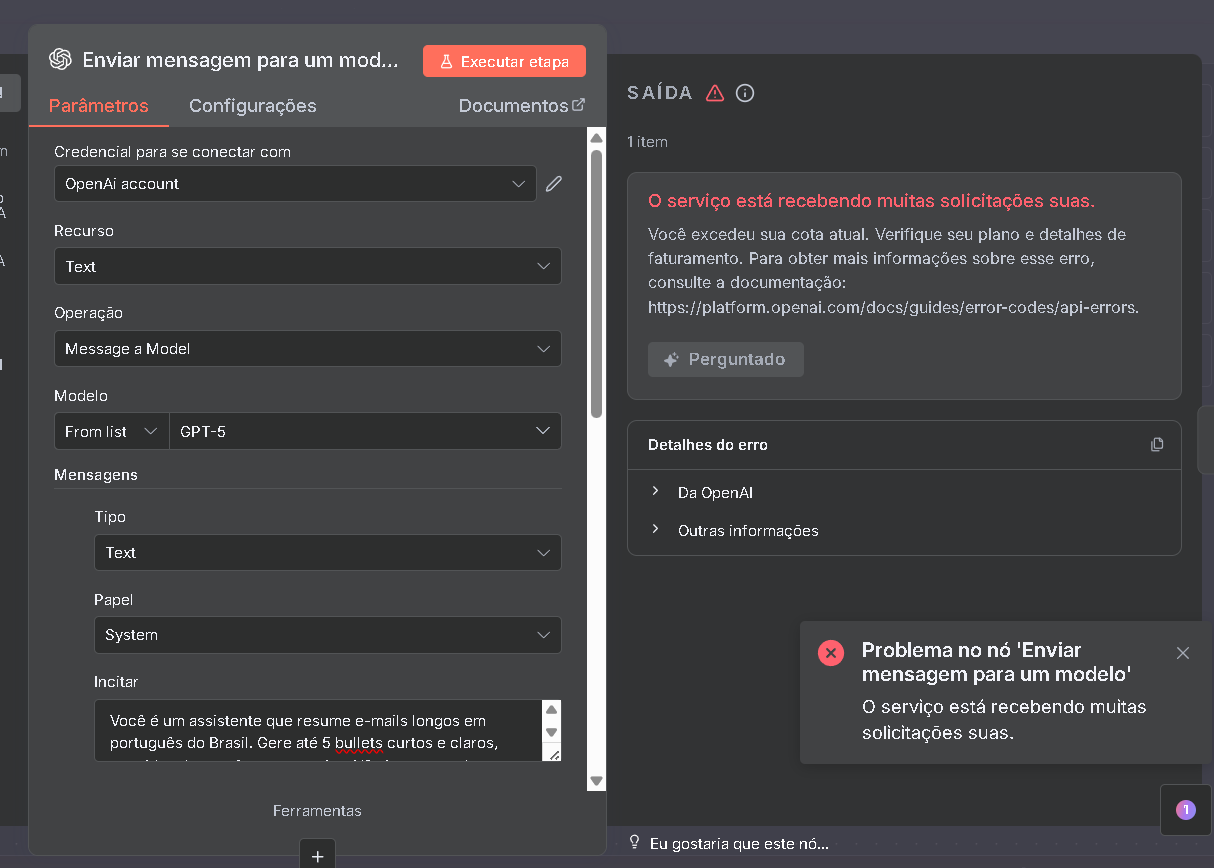This screenshot has height=868, width=1214.
Task: Click the Incitar text area scroll-down arrow
Action: point(552,733)
